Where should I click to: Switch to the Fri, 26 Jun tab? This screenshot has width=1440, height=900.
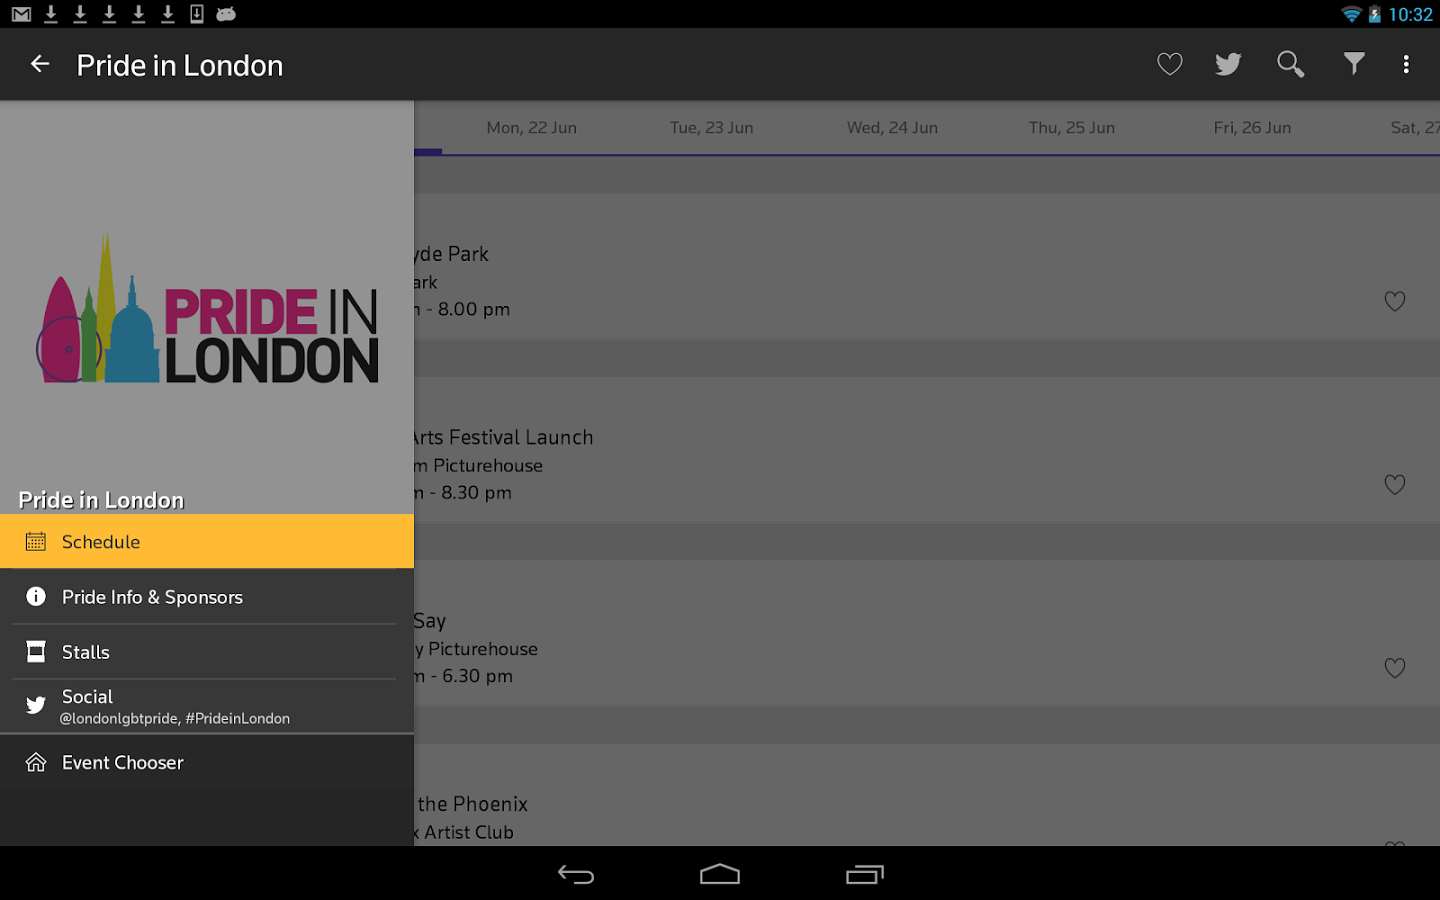(x=1252, y=128)
